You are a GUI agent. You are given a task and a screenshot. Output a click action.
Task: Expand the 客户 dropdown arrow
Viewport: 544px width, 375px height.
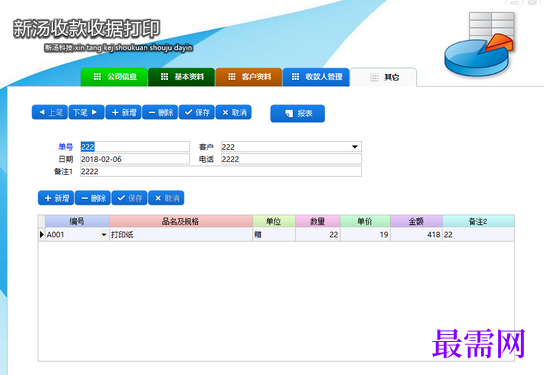coord(355,147)
